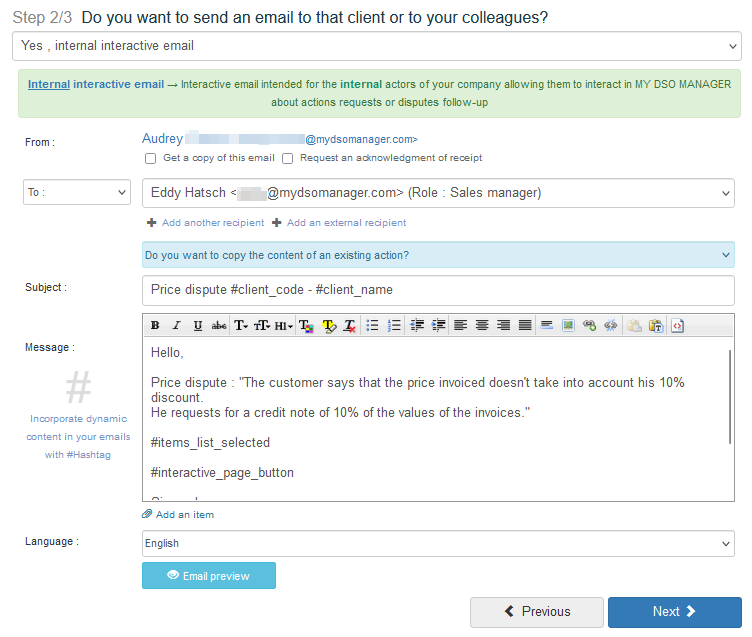Insert an image into the message
Image resolution: width=752 pixels, height=637 pixels.
point(568,326)
